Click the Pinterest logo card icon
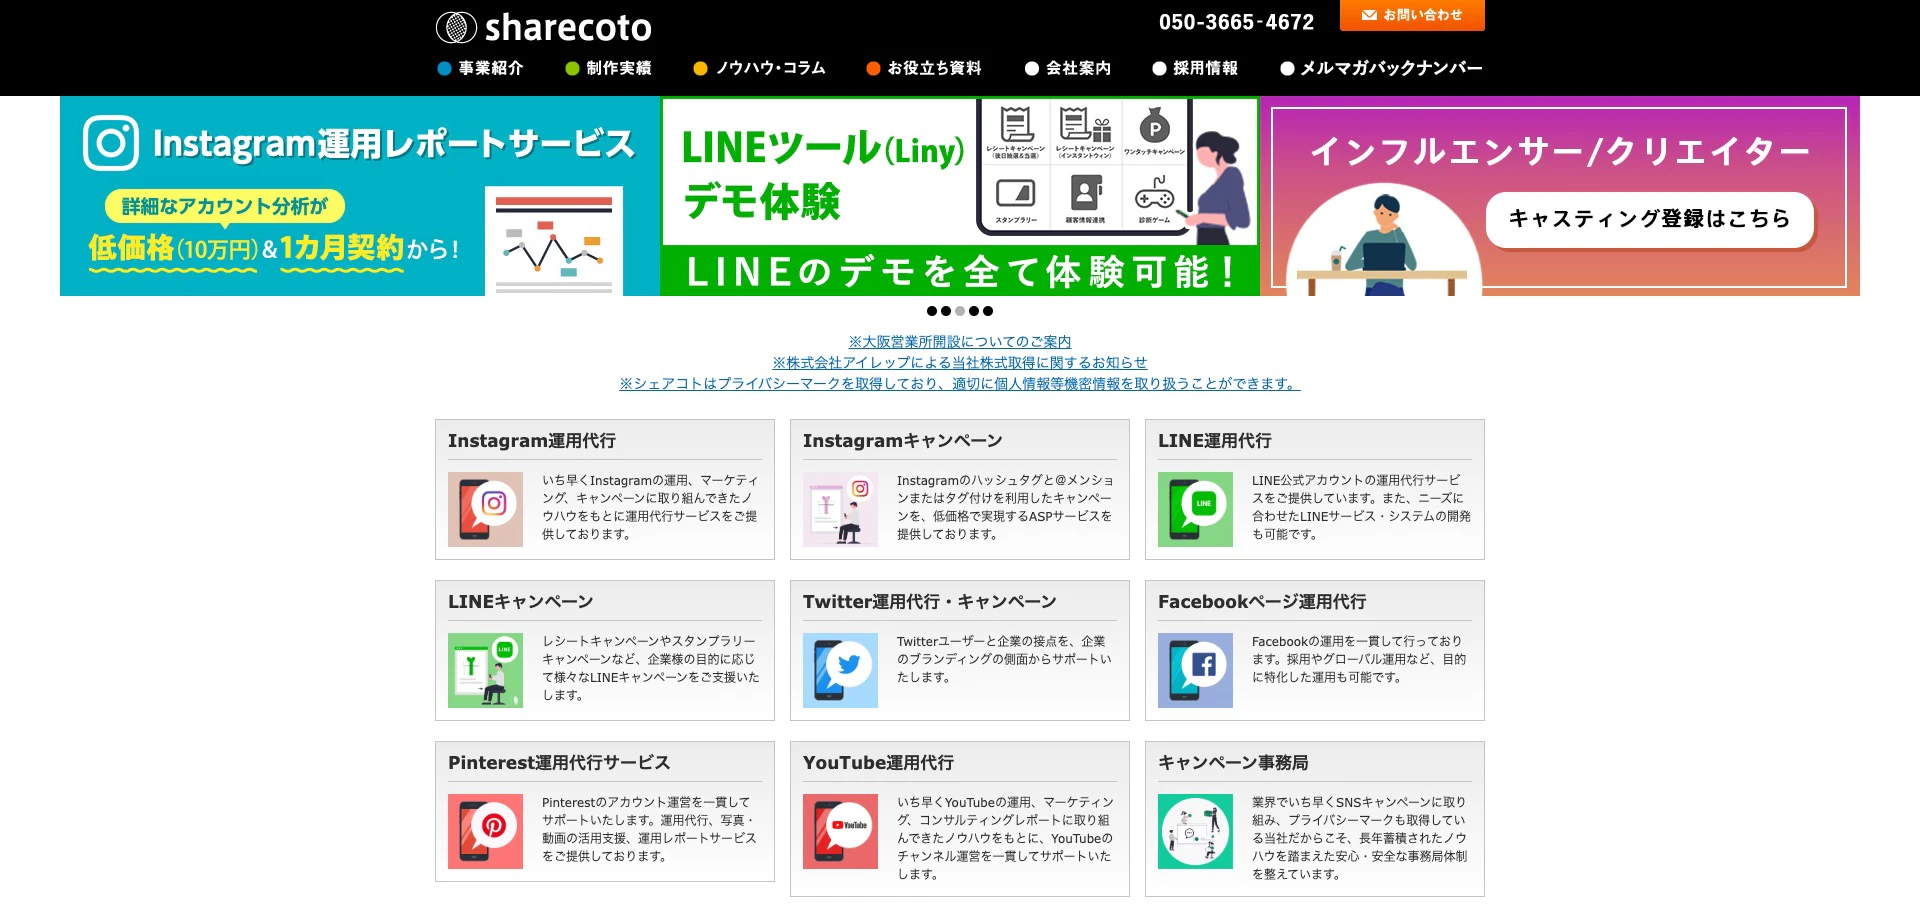Screen dimensions: 1920x906 [485, 831]
